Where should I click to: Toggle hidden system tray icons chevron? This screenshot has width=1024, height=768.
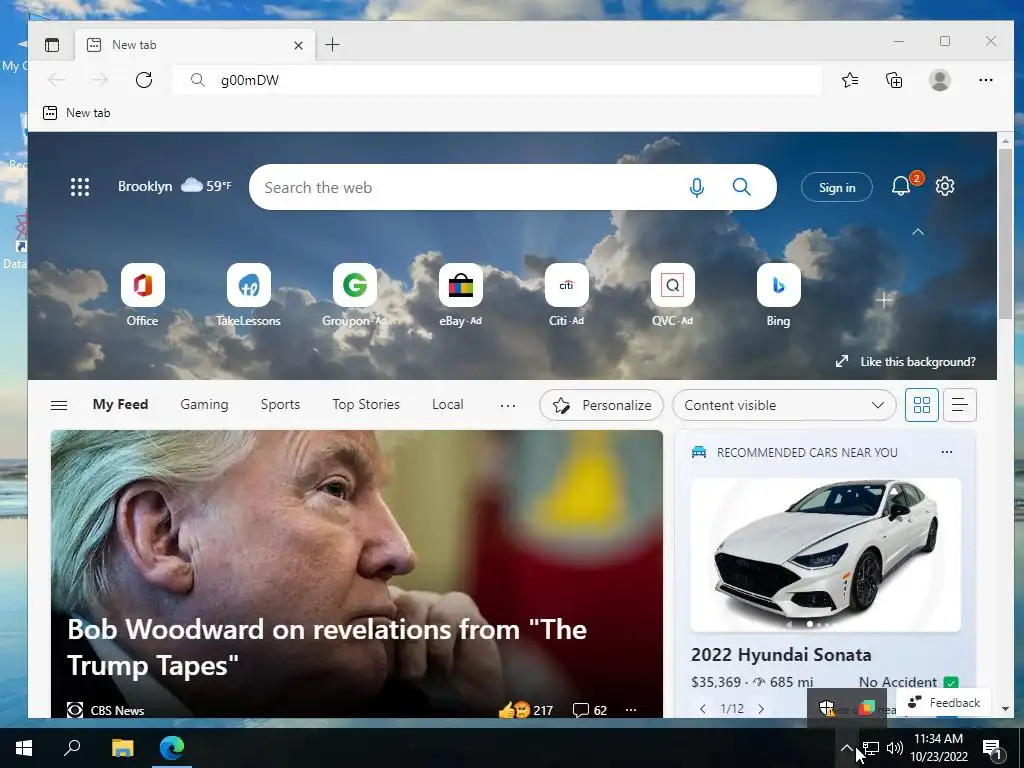coord(846,748)
